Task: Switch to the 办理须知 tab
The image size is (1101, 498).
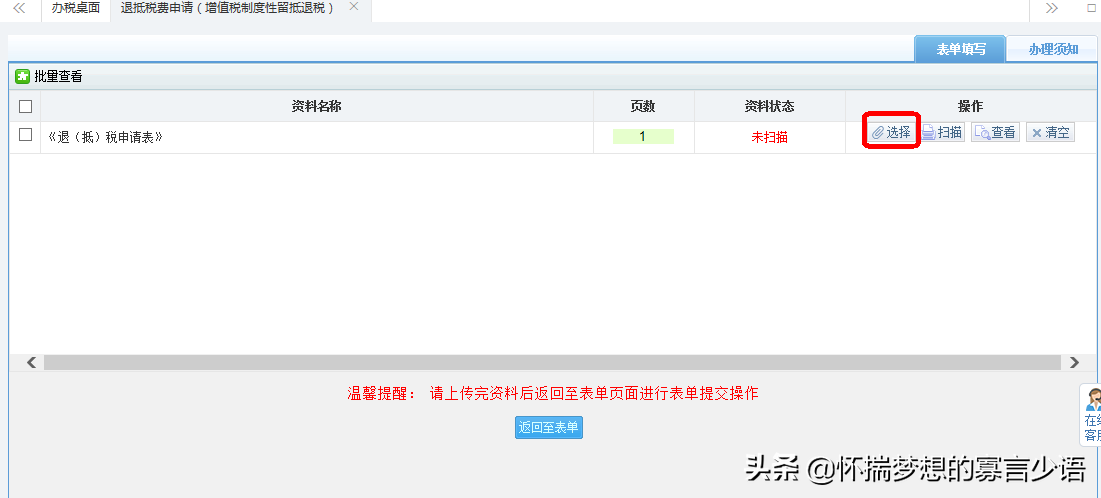Action: [x=1052, y=49]
